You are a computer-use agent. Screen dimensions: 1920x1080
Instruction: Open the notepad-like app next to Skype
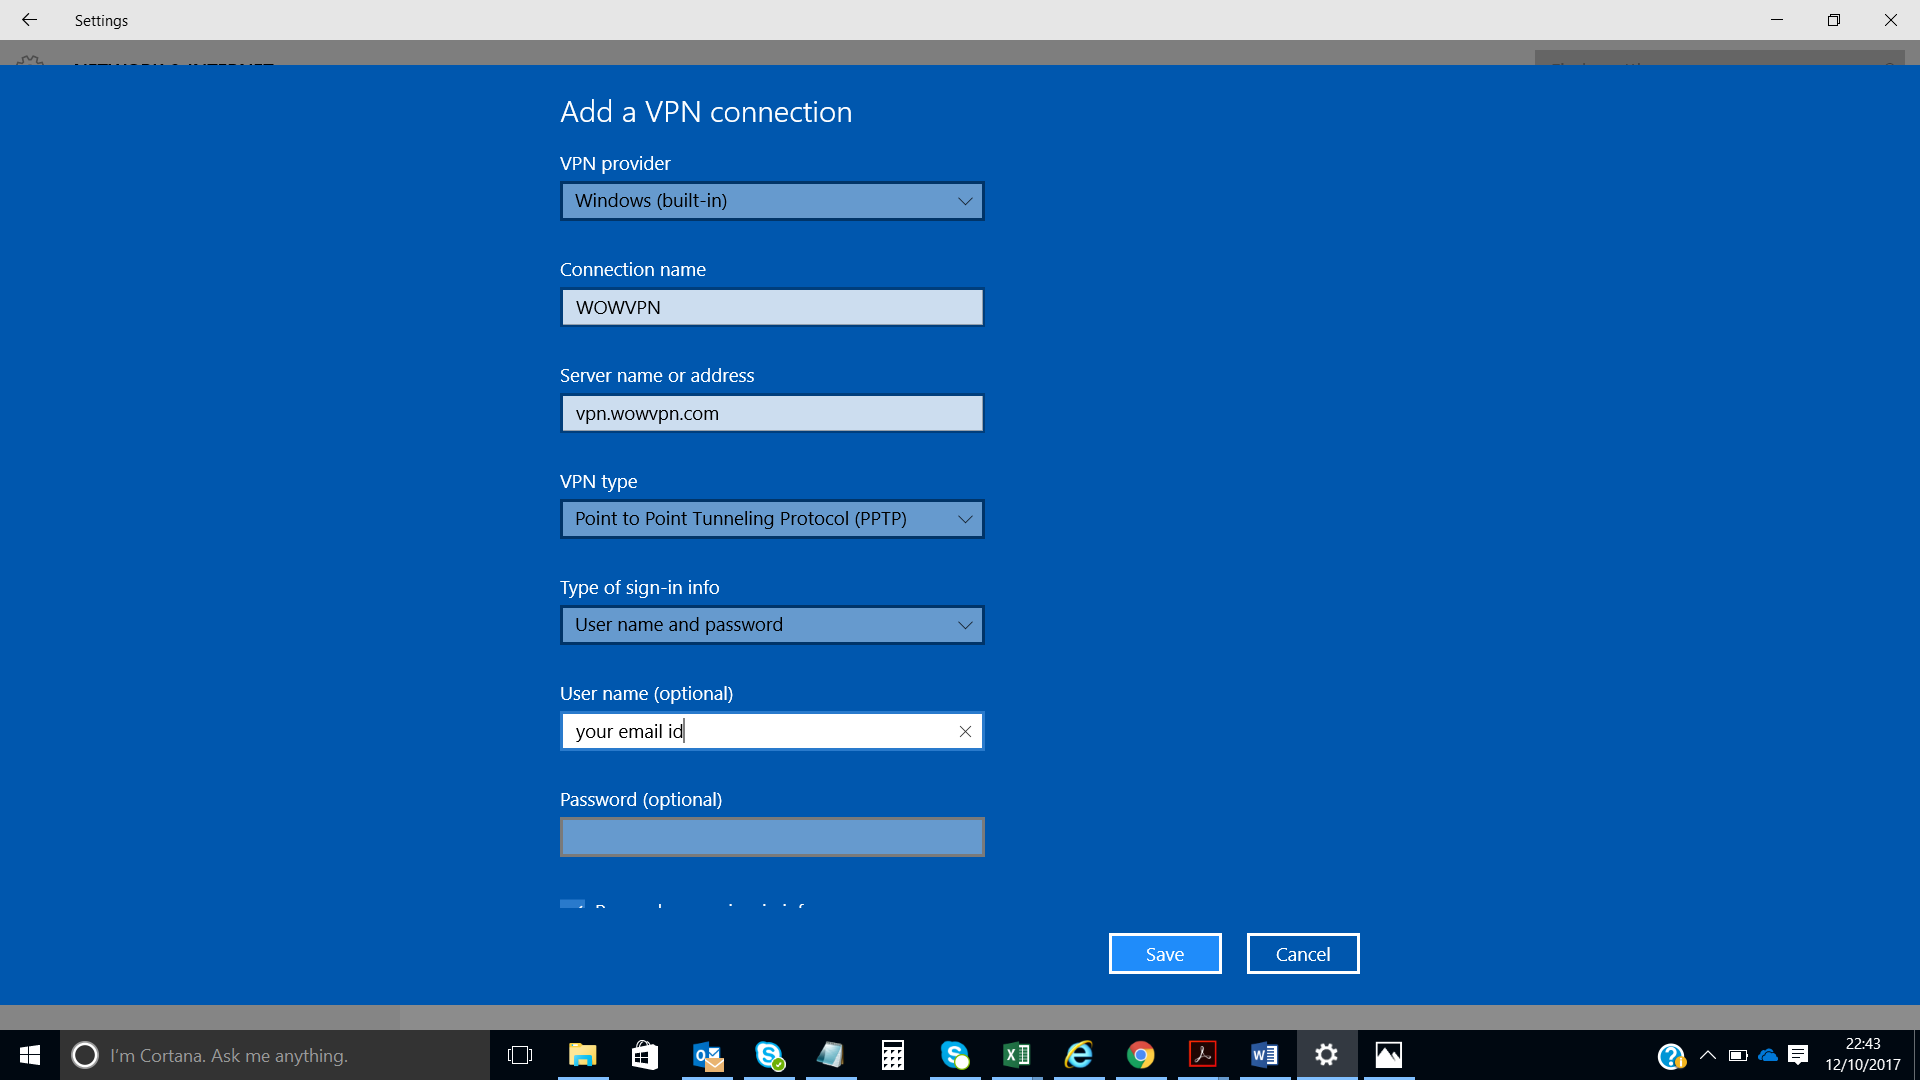point(831,1055)
